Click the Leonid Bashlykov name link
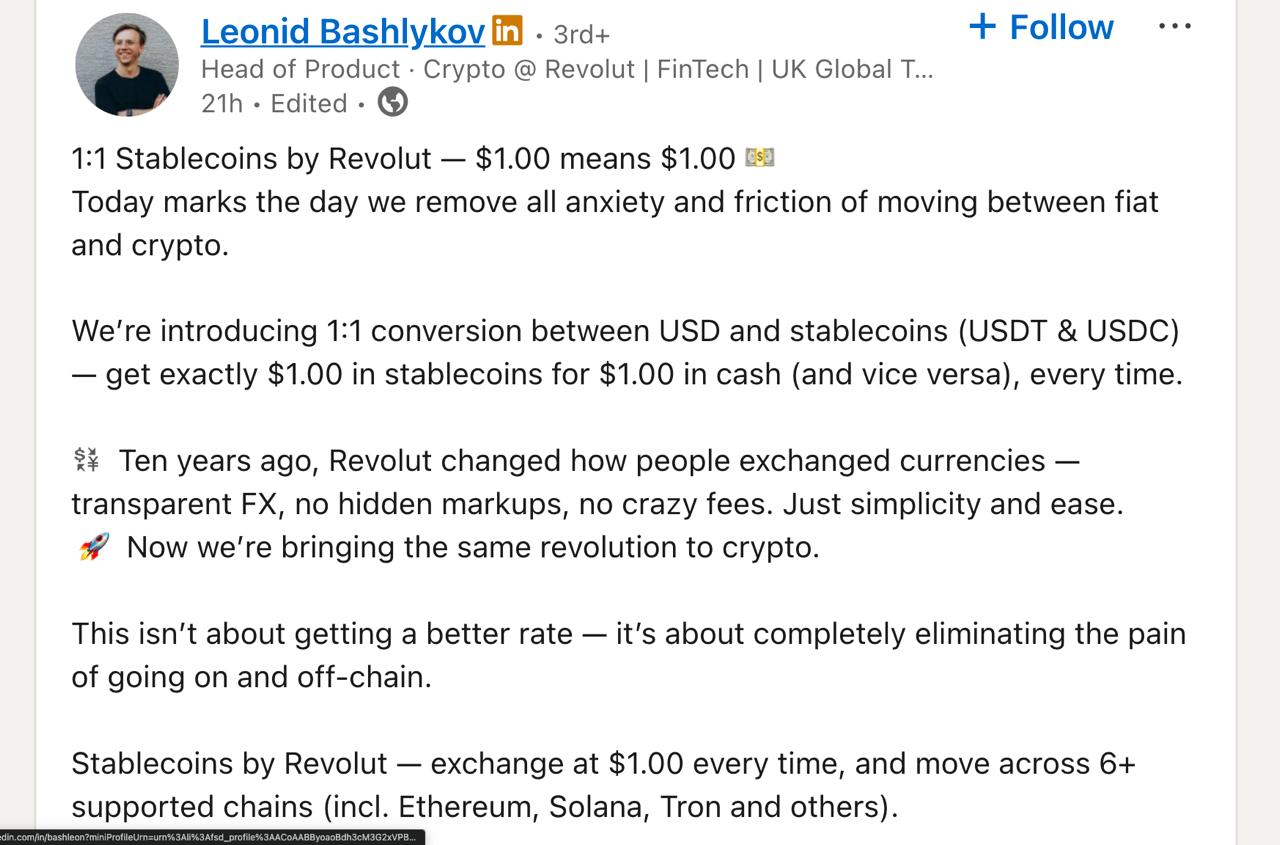The height and width of the screenshot is (845, 1280). [342, 32]
